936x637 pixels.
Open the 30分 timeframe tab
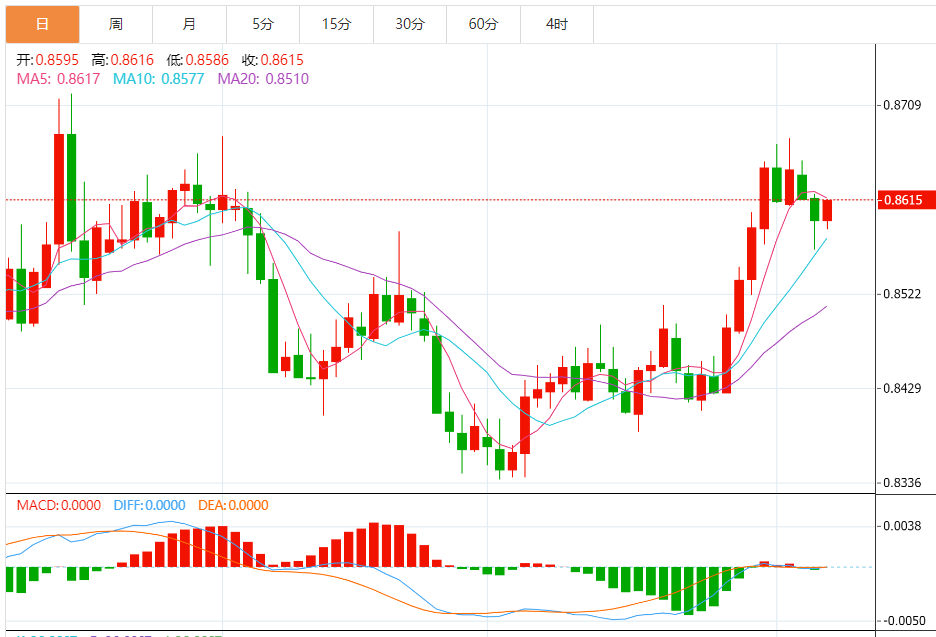click(410, 24)
